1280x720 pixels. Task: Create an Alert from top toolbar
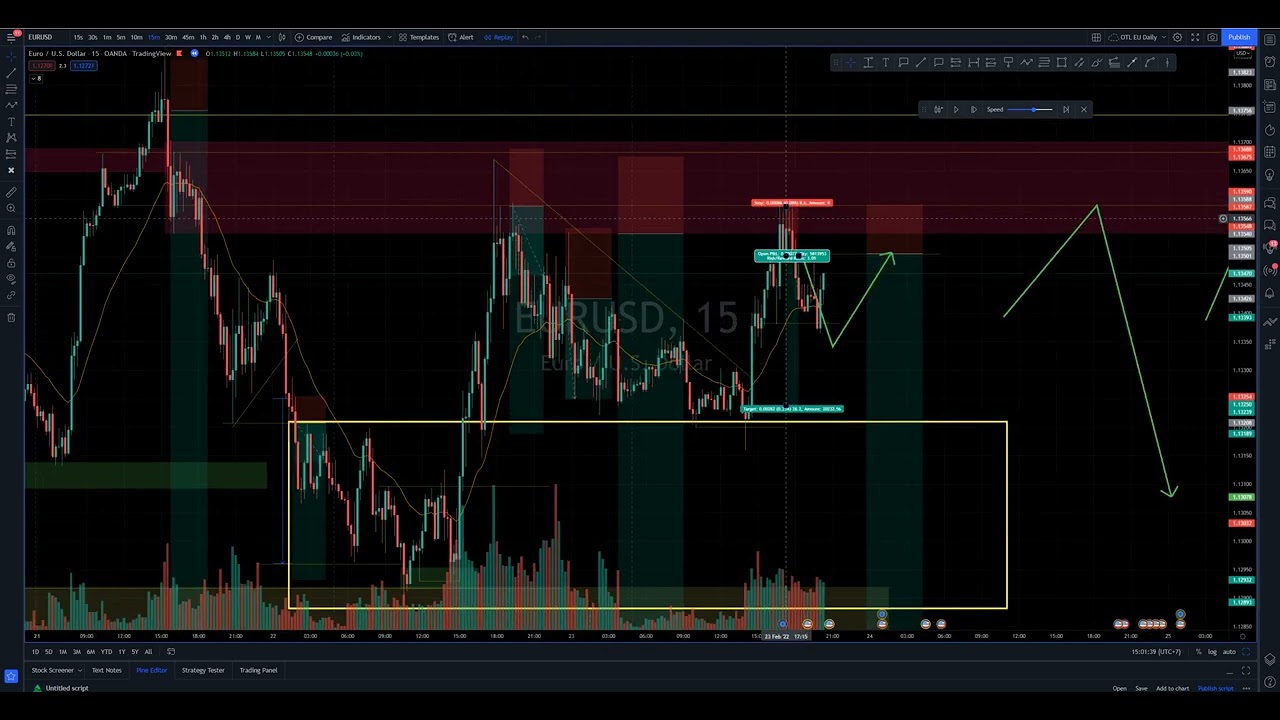[461, 37]
